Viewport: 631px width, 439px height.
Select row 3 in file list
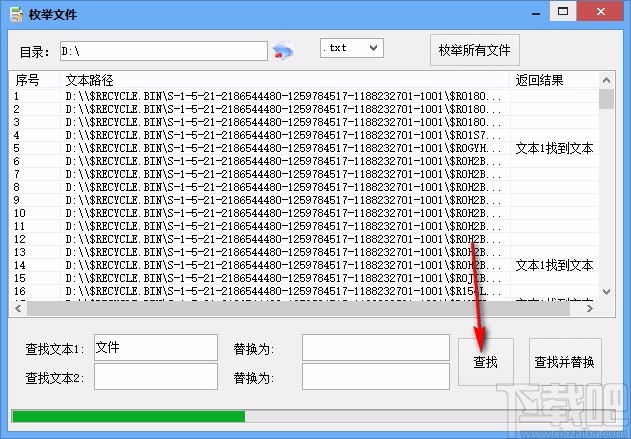[304, 122]
